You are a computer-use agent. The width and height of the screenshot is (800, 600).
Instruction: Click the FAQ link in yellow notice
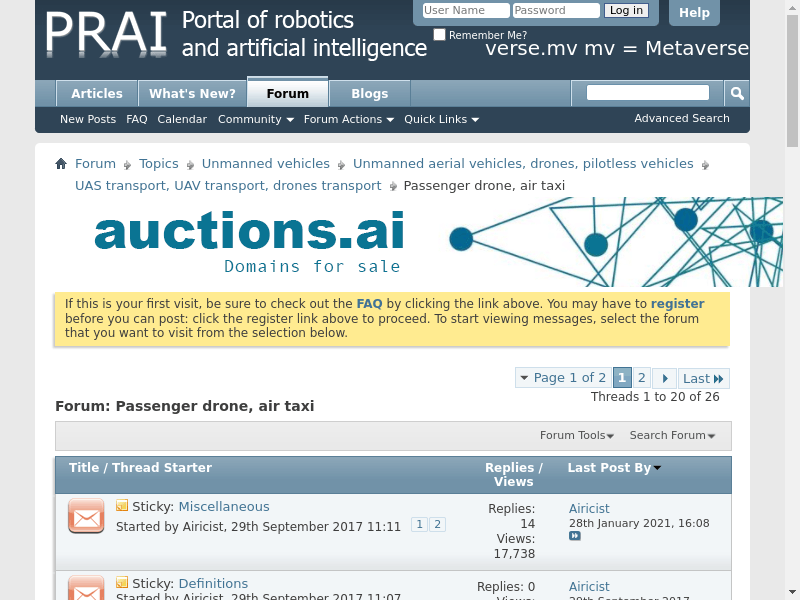pos(369,304)
